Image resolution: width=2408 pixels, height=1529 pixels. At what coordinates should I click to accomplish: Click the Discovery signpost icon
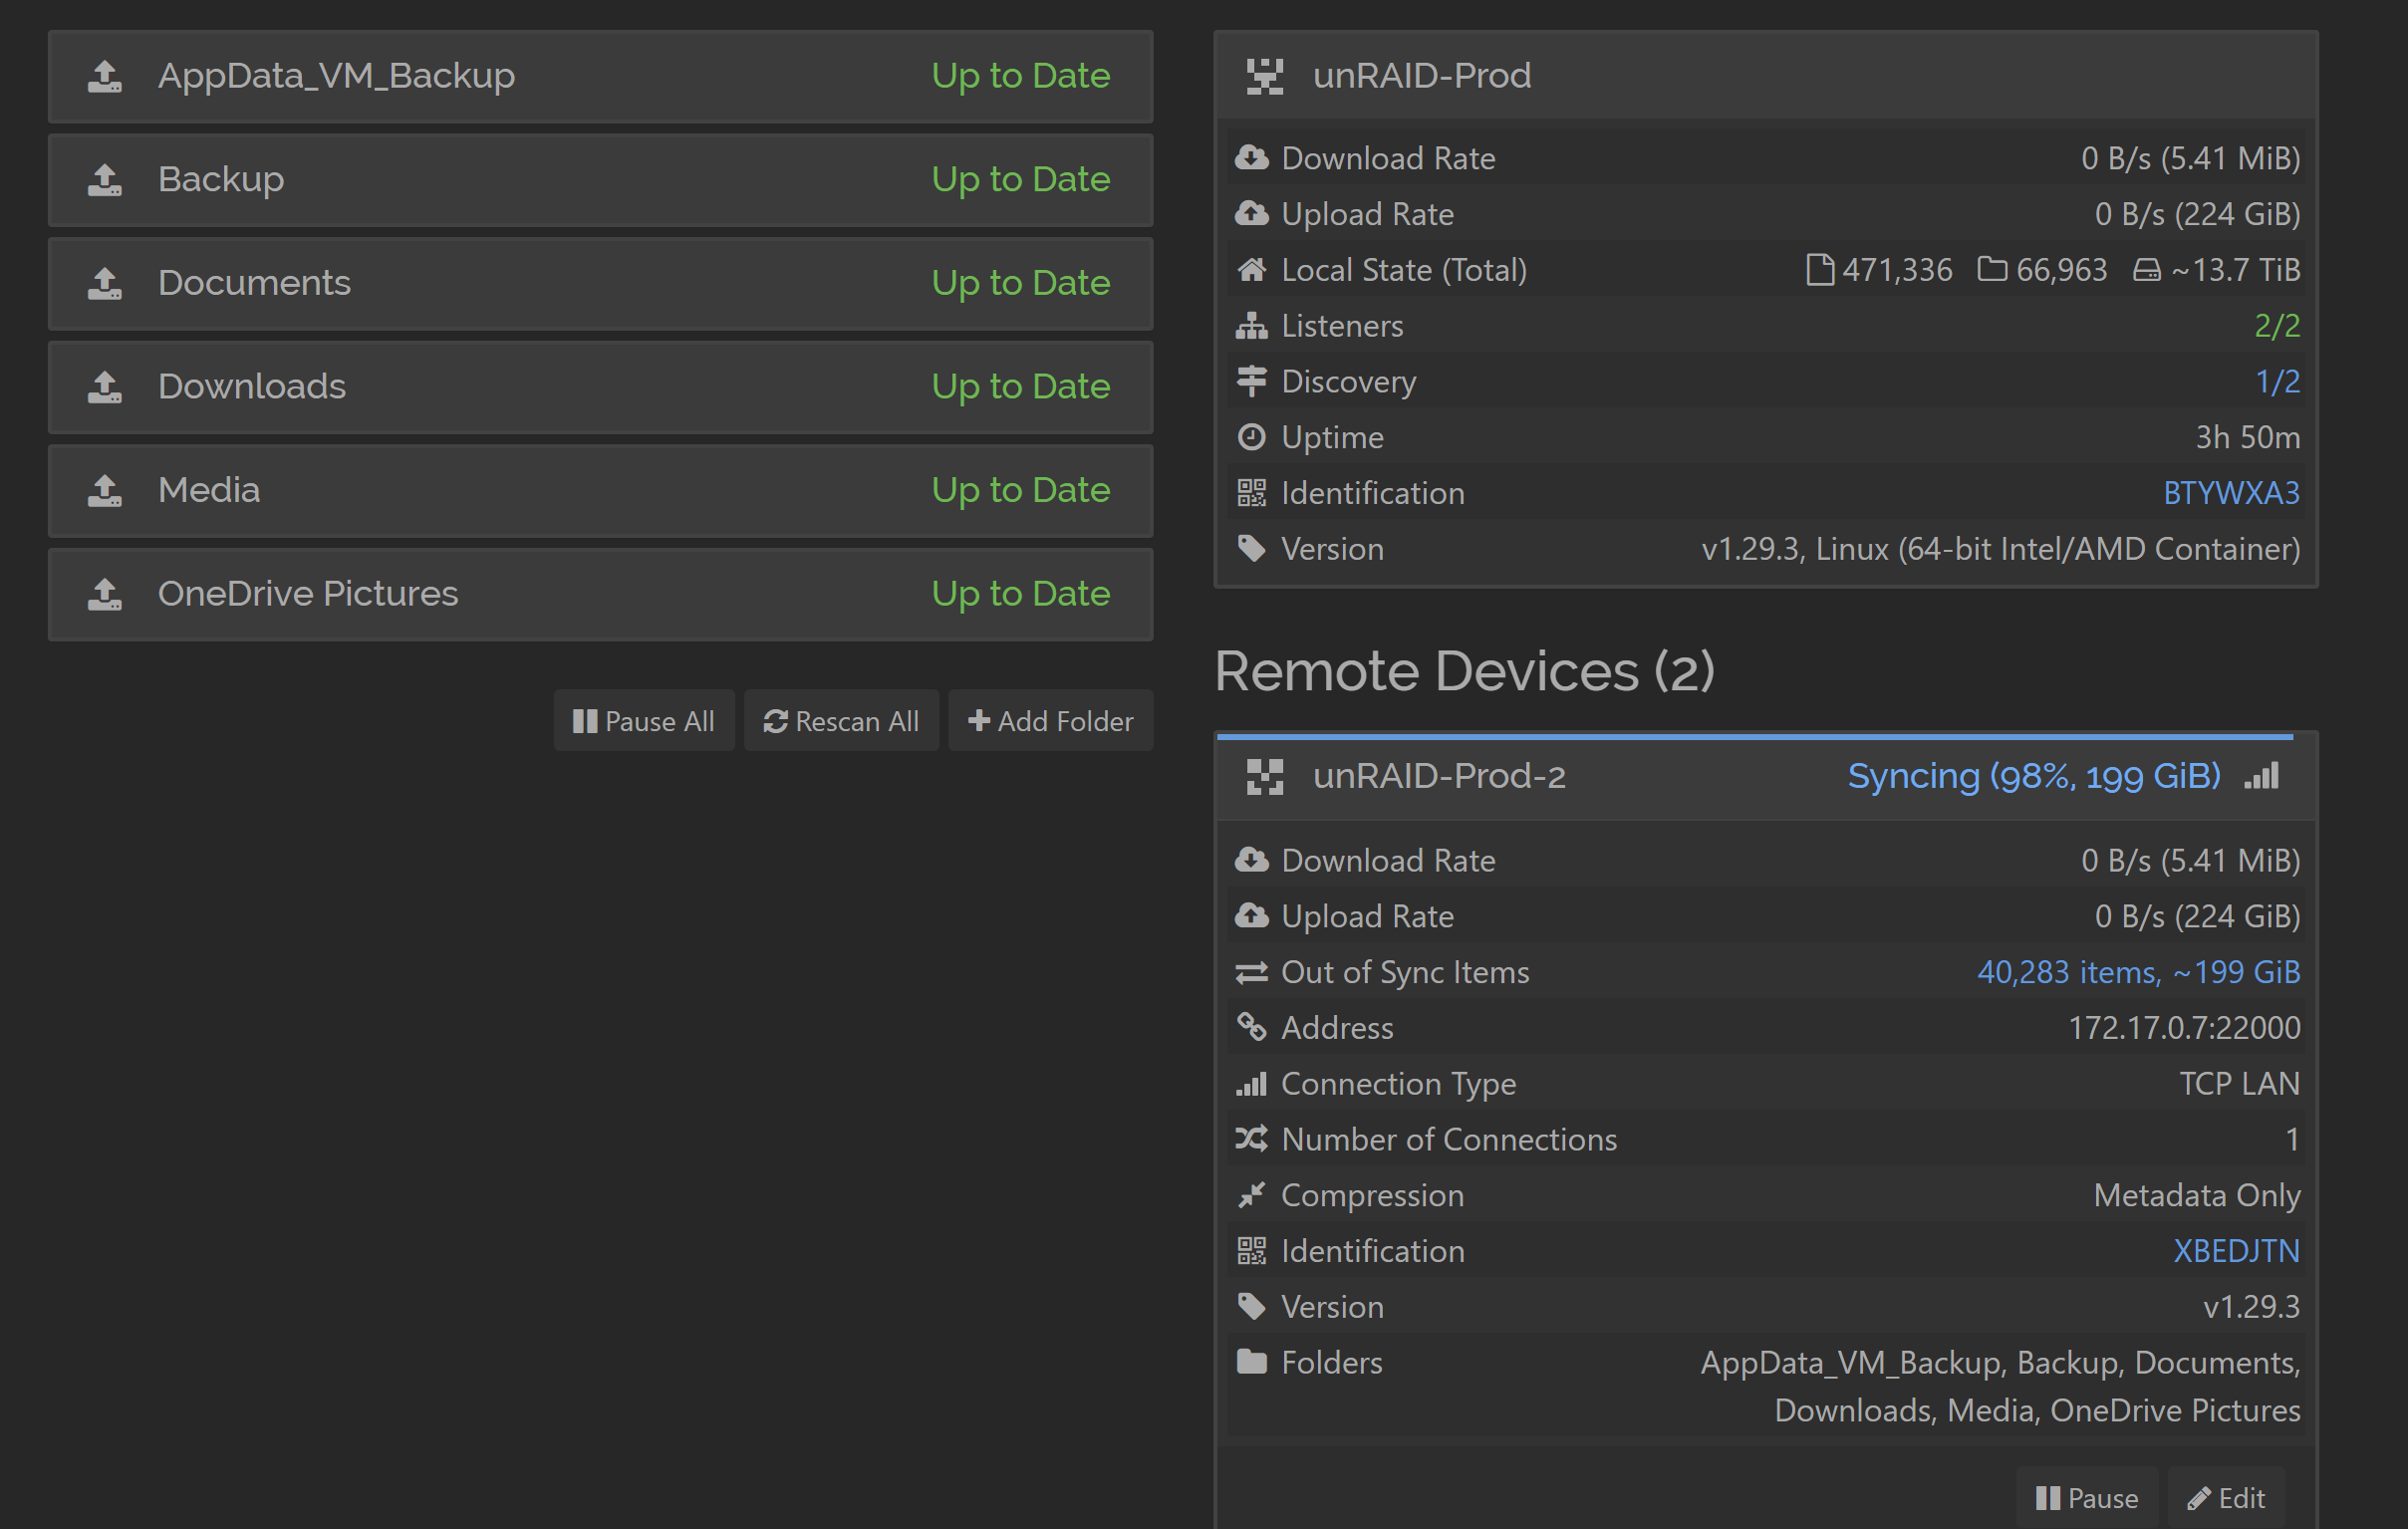(x=1252, y=382)
